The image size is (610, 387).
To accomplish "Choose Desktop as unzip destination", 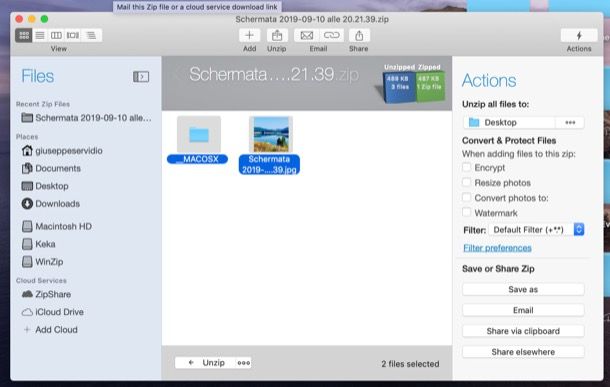I will 509,123.
